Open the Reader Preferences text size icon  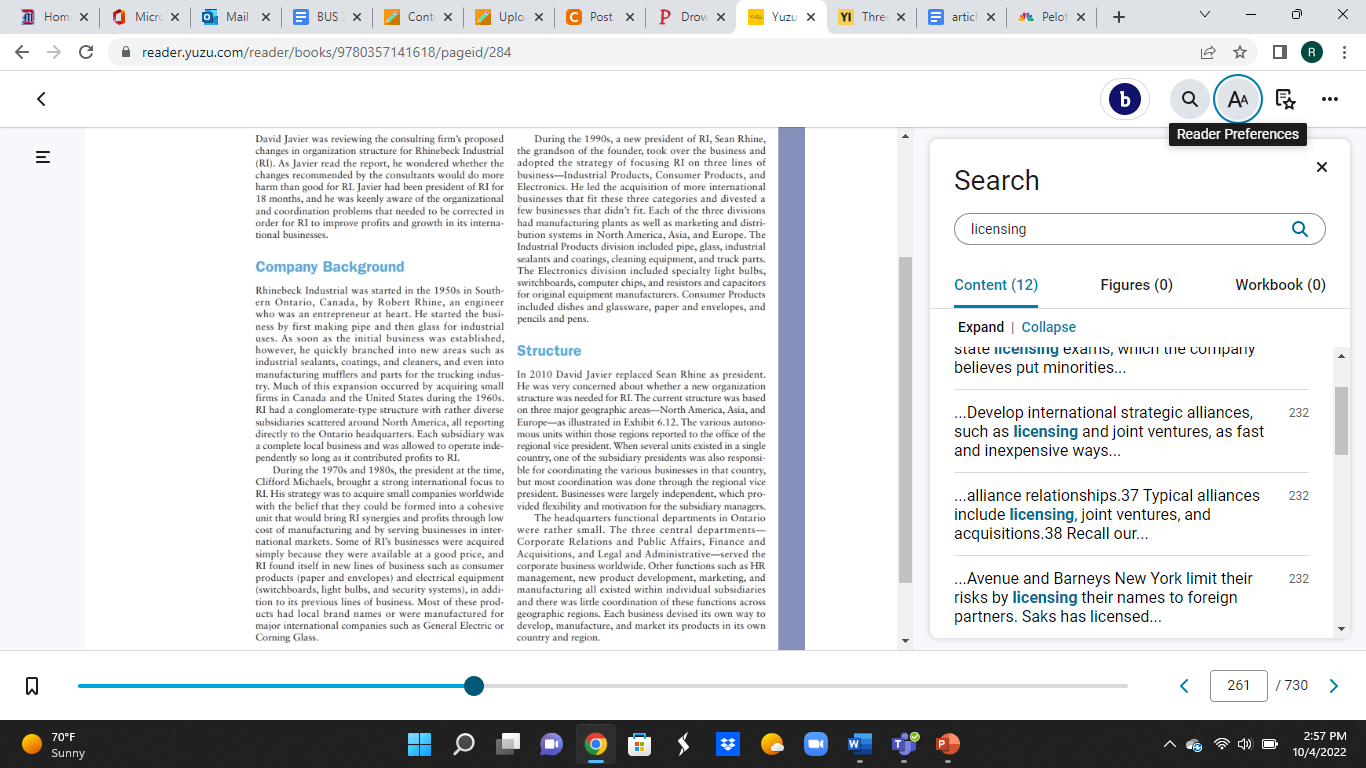pos(1238,99)
